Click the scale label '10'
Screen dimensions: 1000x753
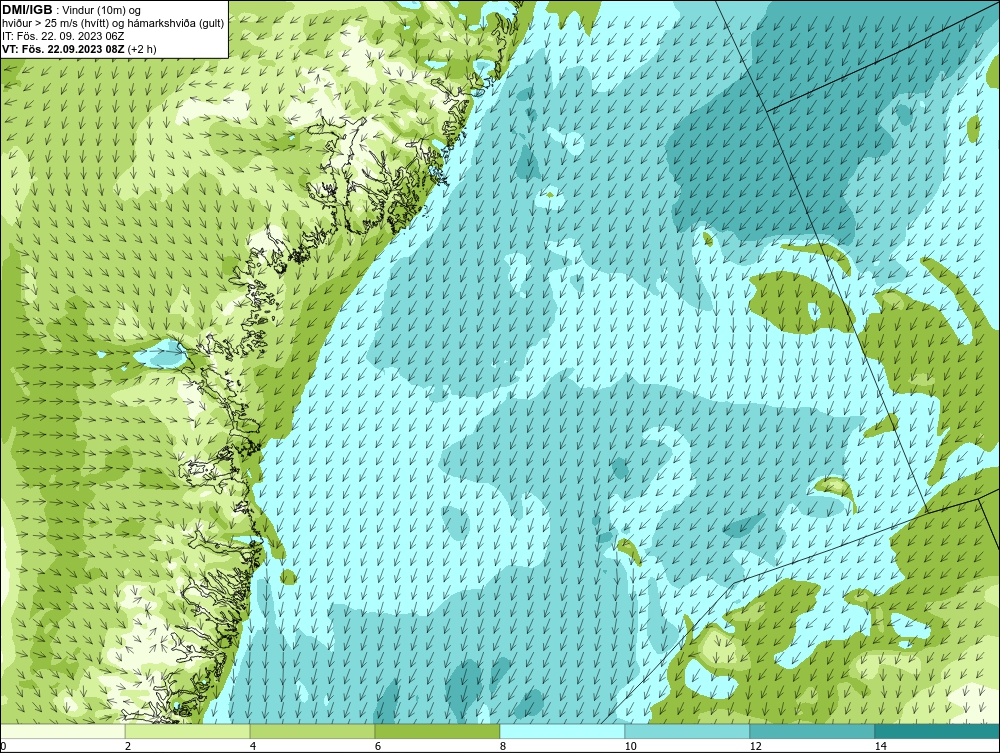630,747
